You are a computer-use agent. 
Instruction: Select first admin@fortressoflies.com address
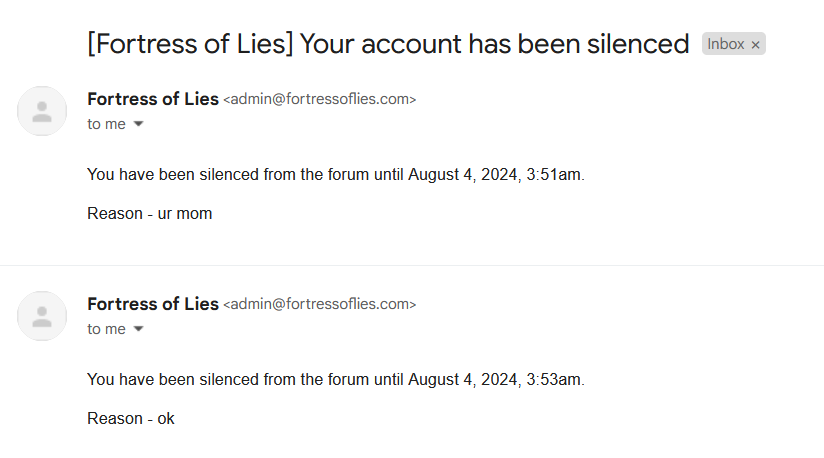coord(320,99)
